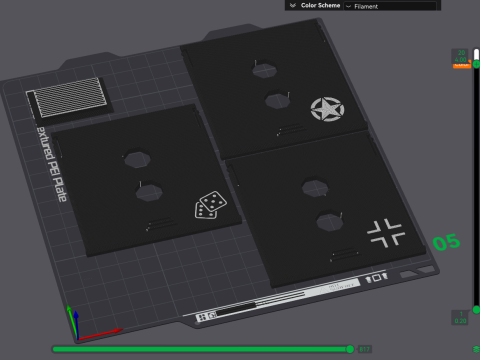The height and width of the screenshot is (360, 480).
Task: Open the Filament color scheme dropdown
Action: click(390, 6)
